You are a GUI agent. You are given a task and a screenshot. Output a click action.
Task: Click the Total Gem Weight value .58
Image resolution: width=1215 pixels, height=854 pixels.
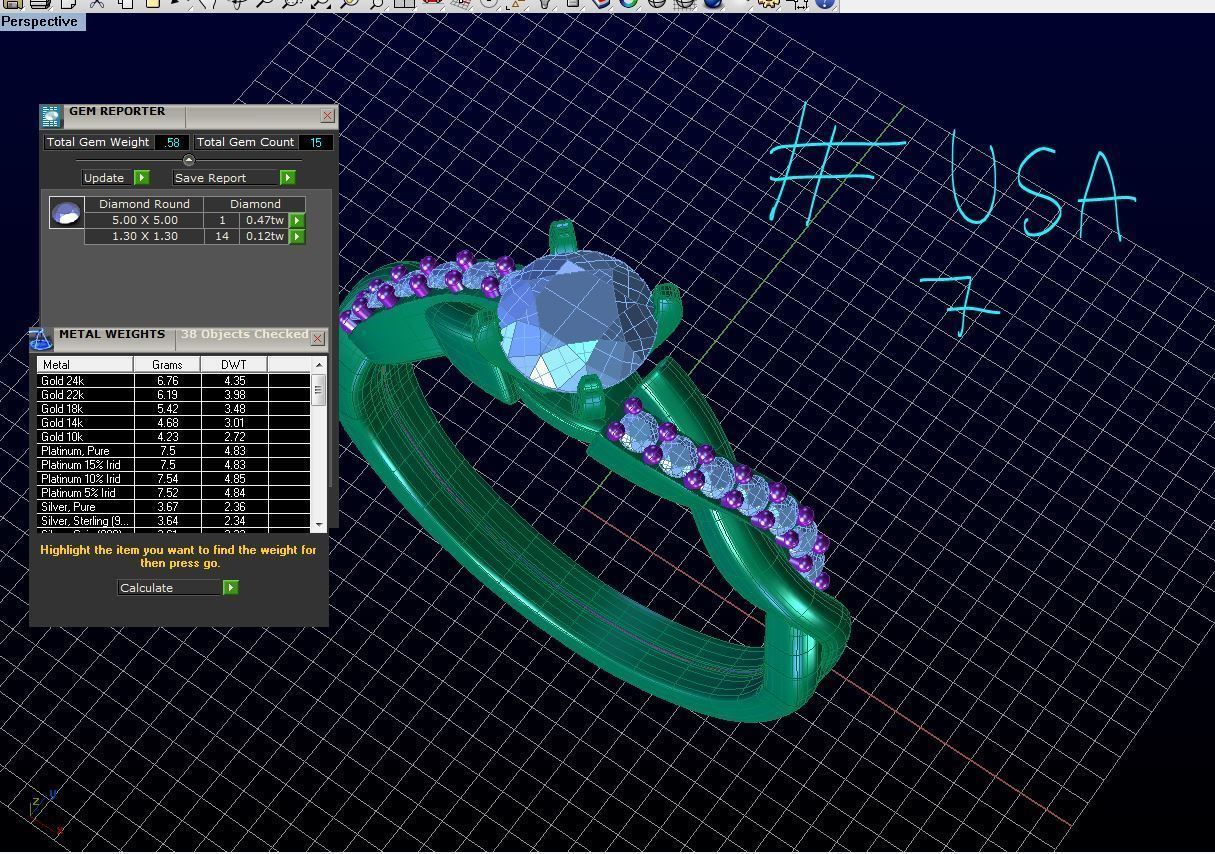(172, 142)
